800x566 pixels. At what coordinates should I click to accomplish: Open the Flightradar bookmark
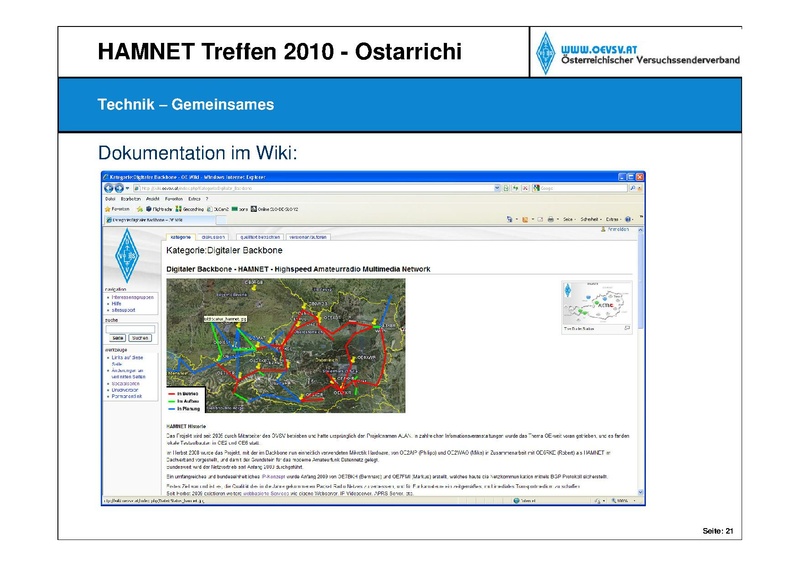pyautogui.click(x=159, y=209)
